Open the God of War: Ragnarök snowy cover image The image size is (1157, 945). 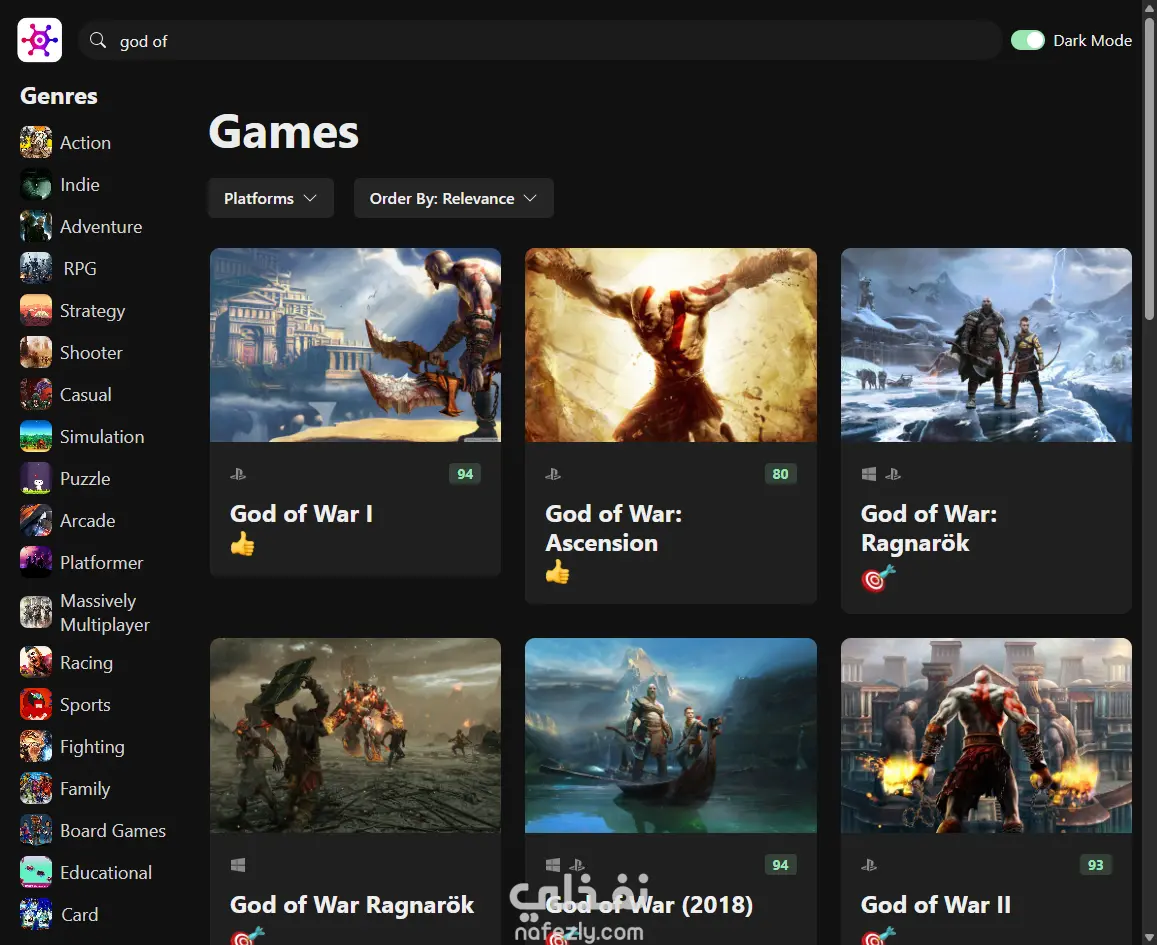[987, 345]
